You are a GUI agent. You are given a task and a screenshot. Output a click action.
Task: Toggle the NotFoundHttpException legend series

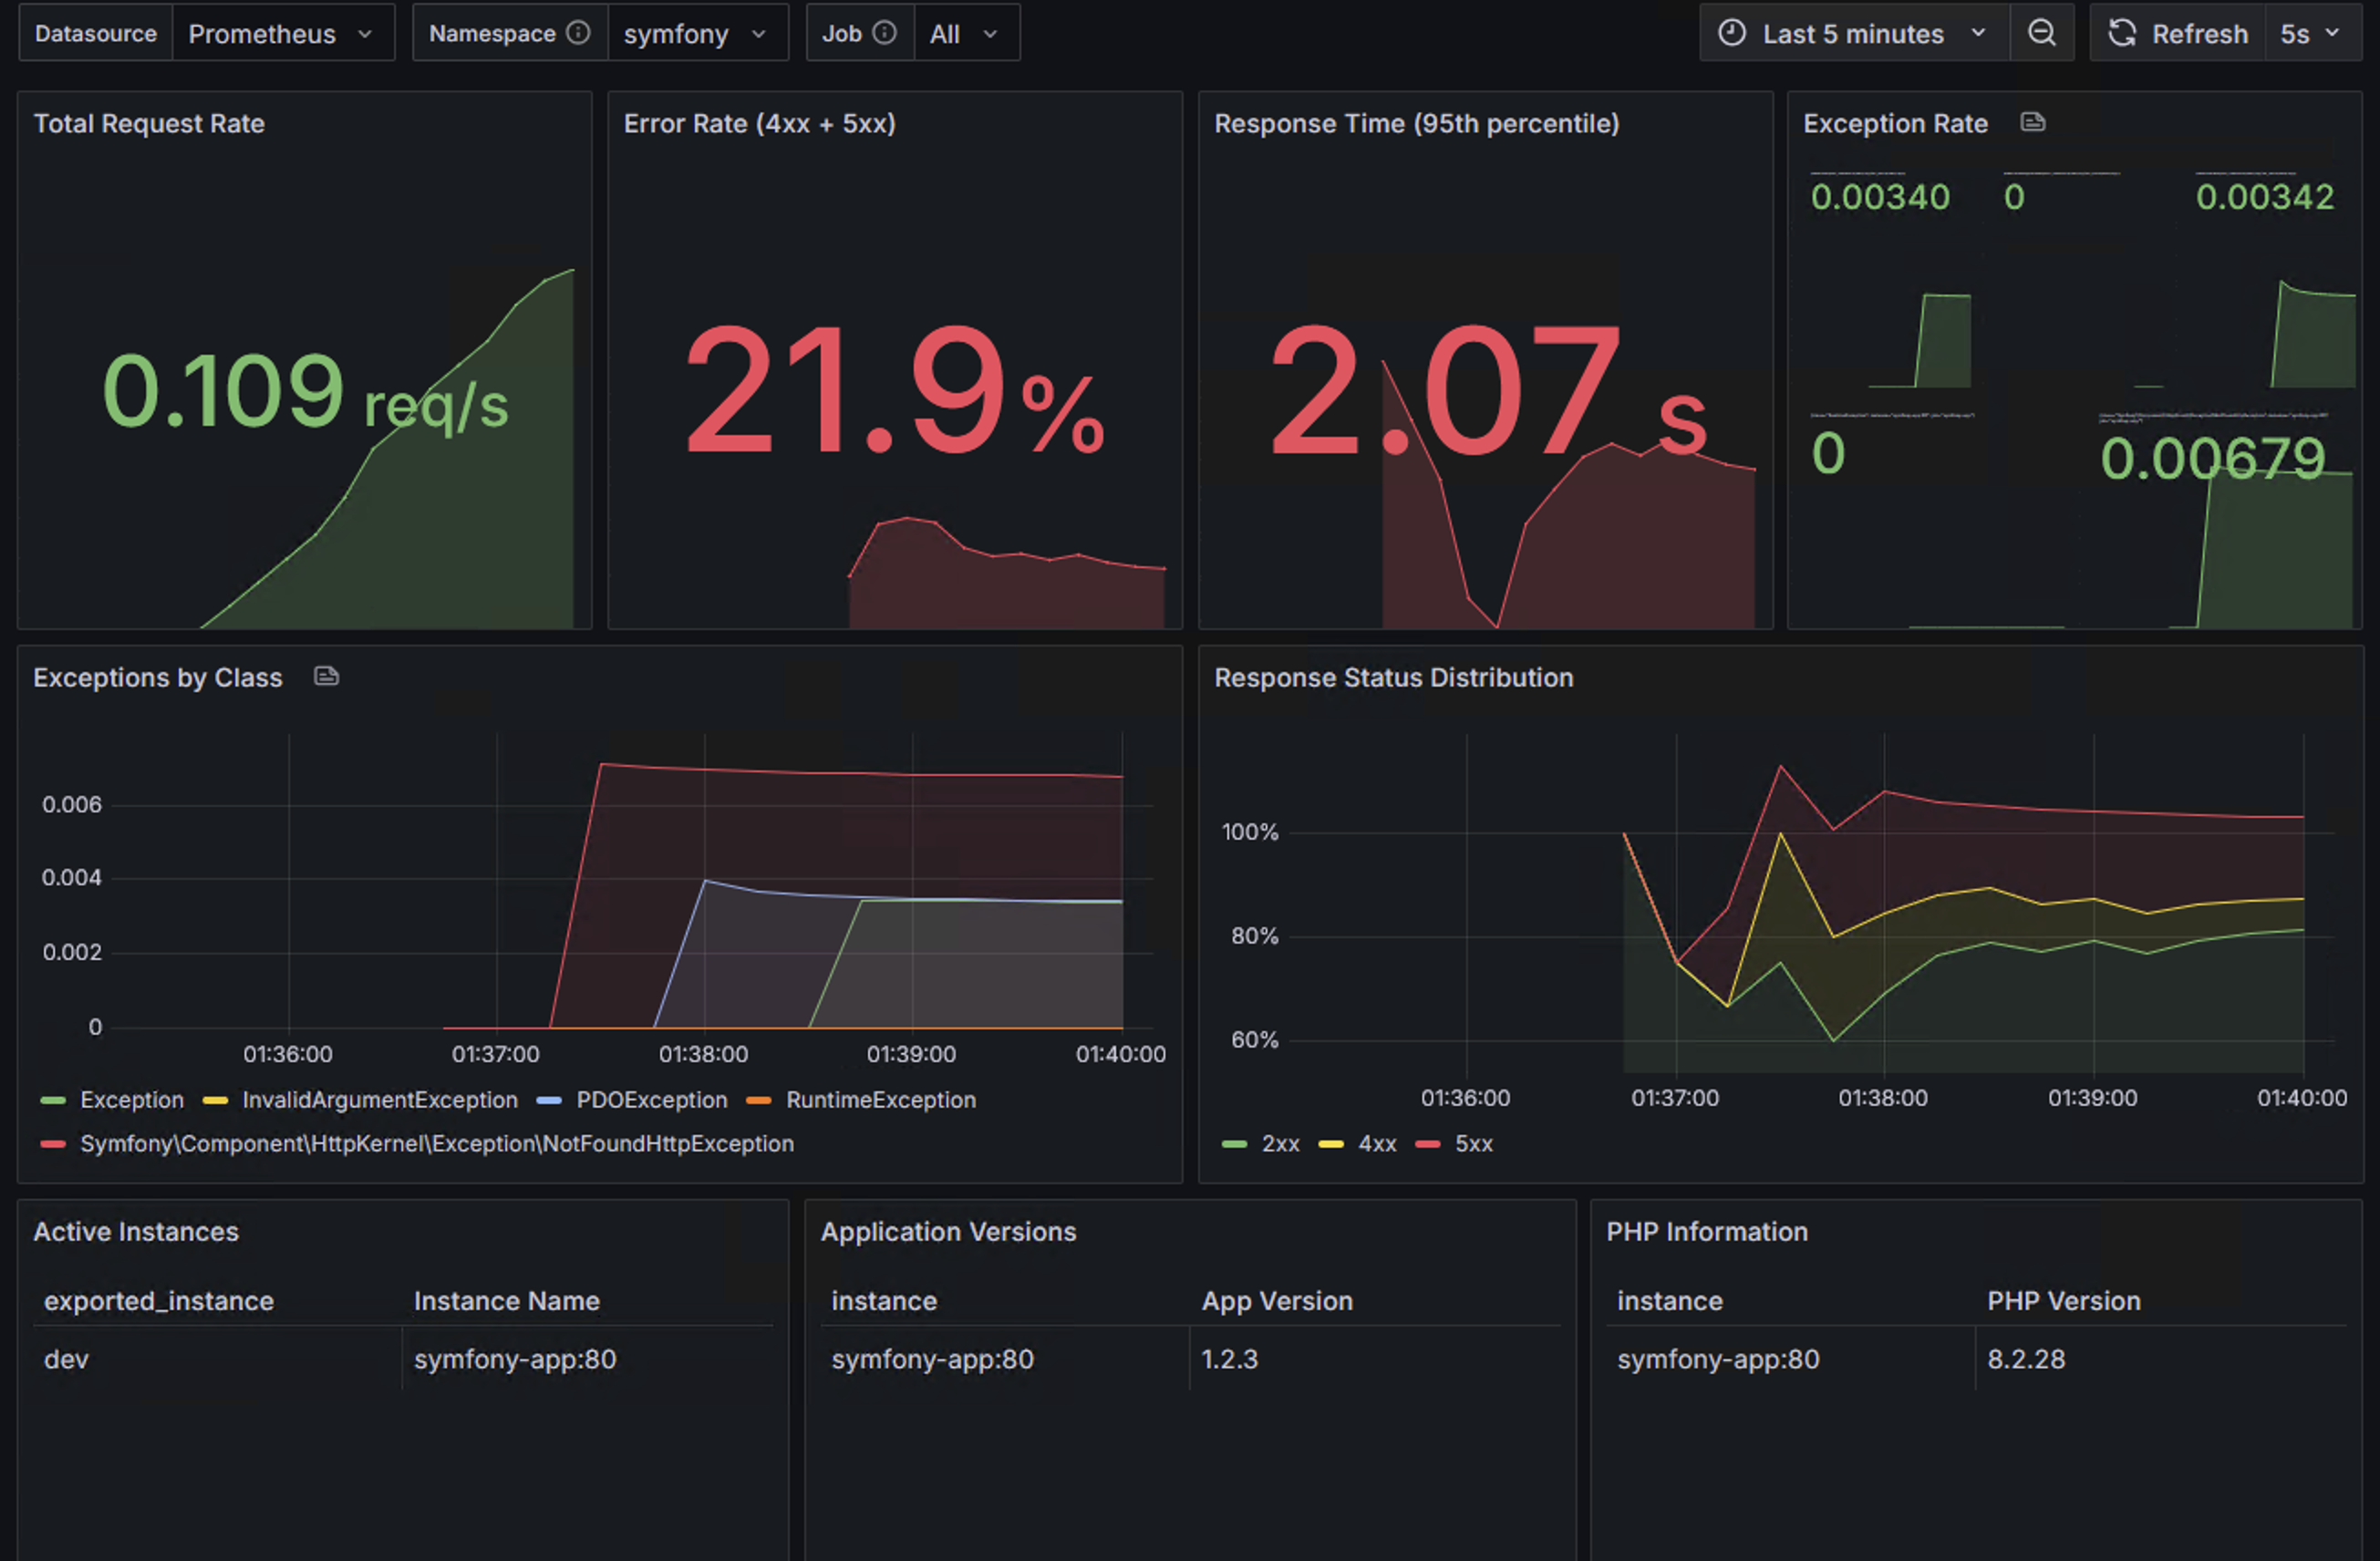[436, 1144]
